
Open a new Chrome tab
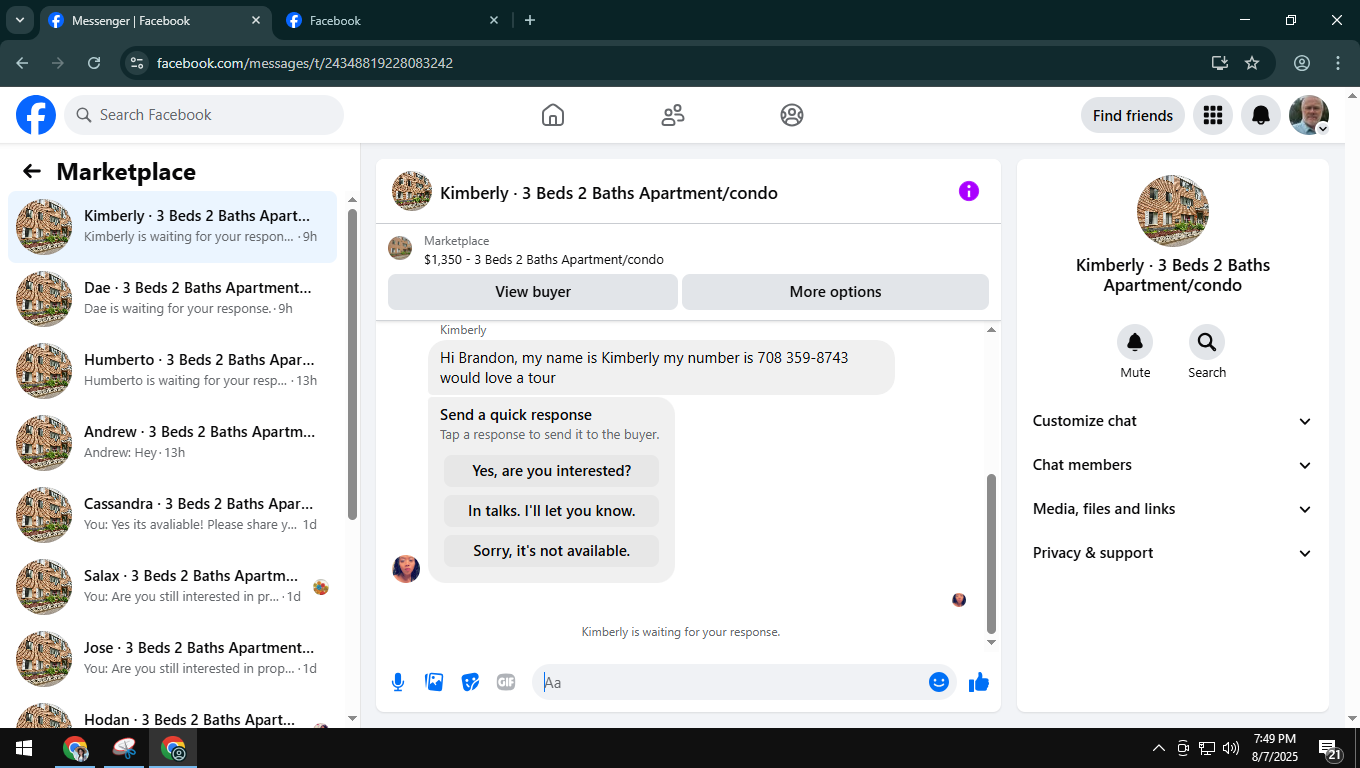(530, 20)
